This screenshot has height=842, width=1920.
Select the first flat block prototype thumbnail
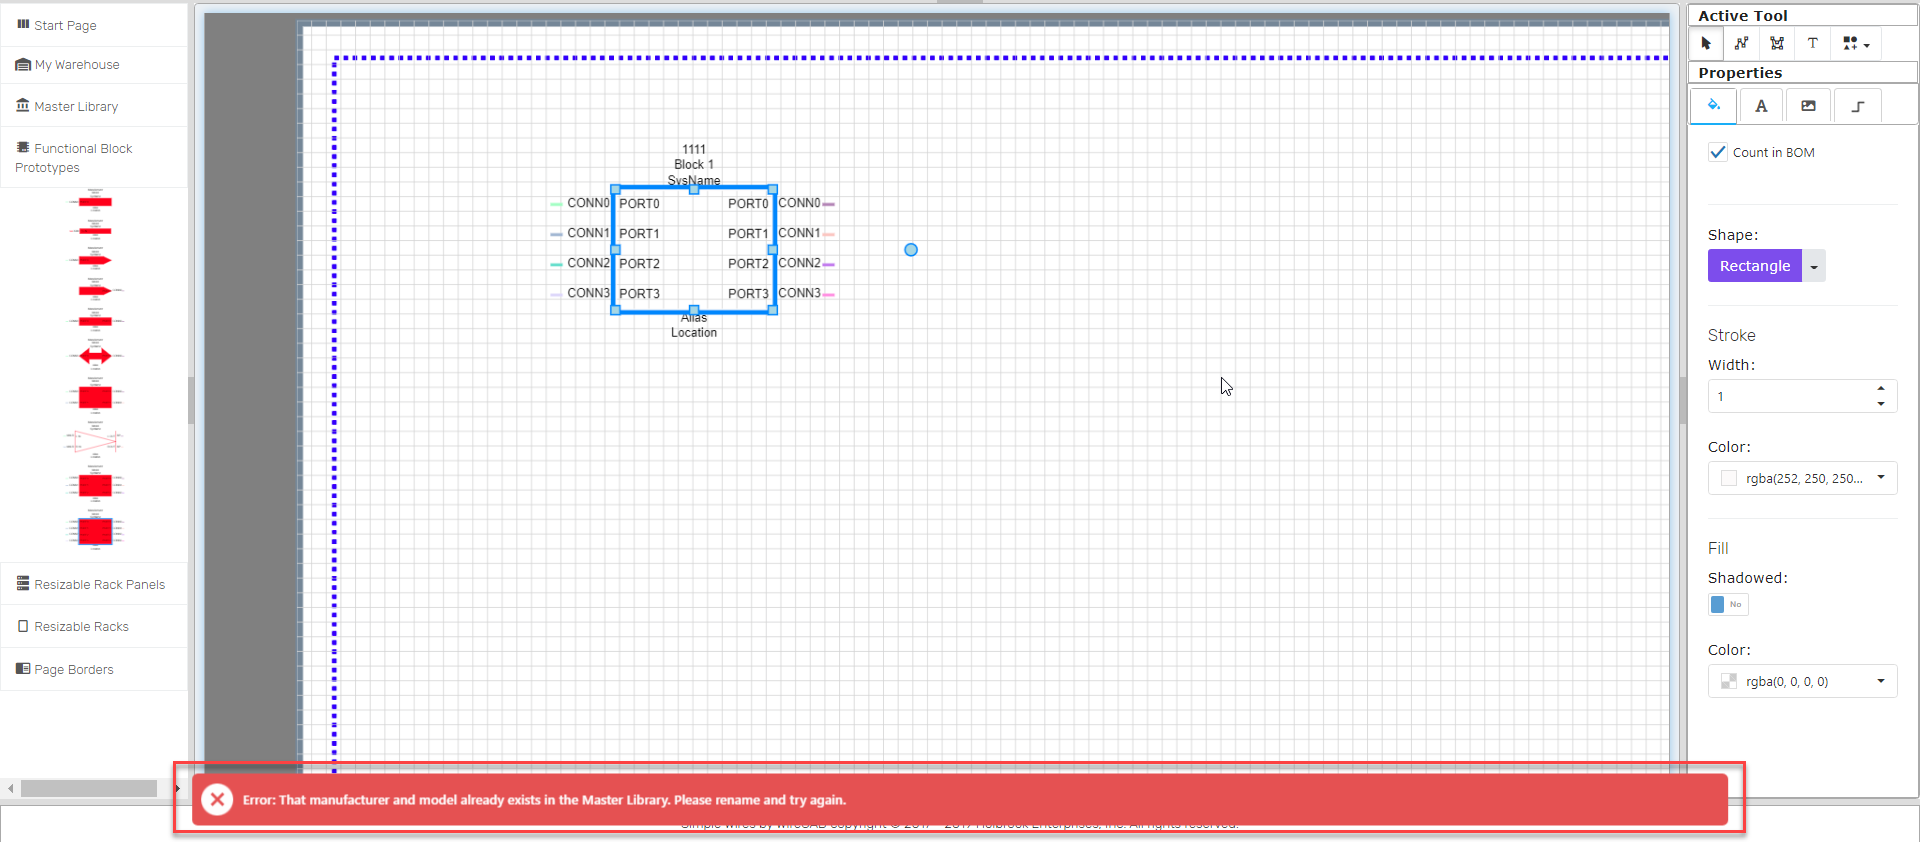(x=95, y=202)
